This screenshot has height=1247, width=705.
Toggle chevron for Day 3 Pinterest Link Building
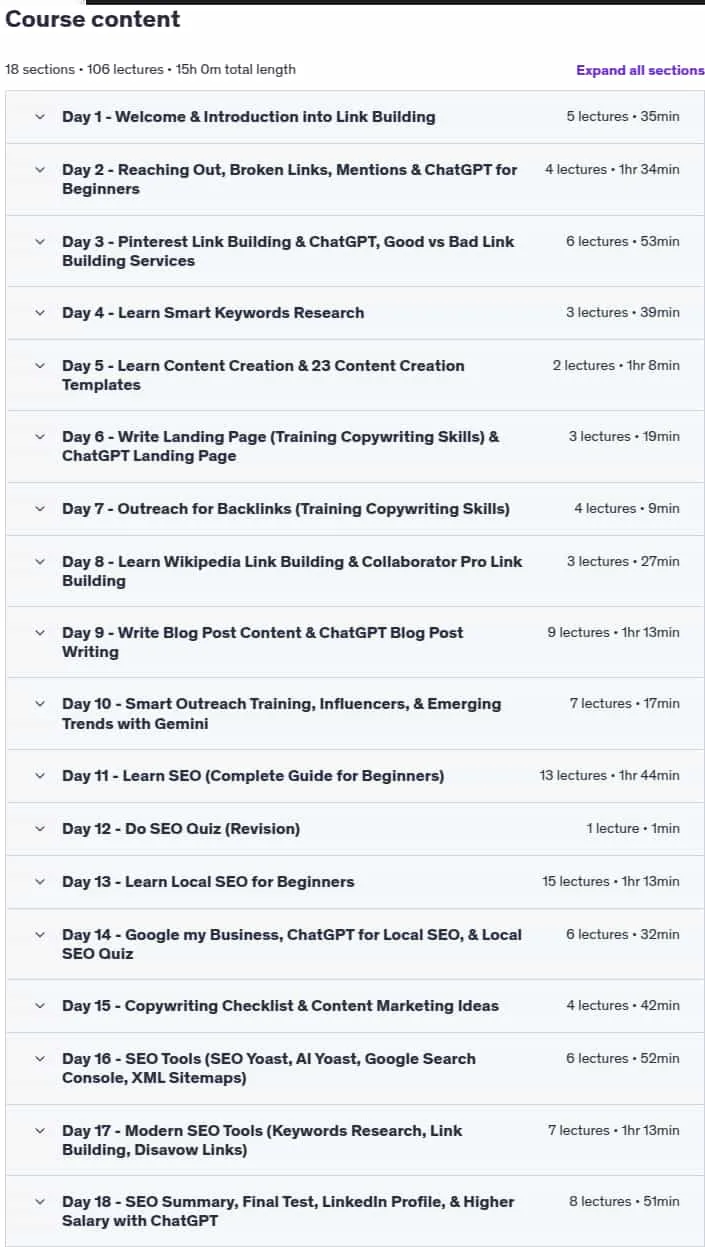[x=40, y=241]
